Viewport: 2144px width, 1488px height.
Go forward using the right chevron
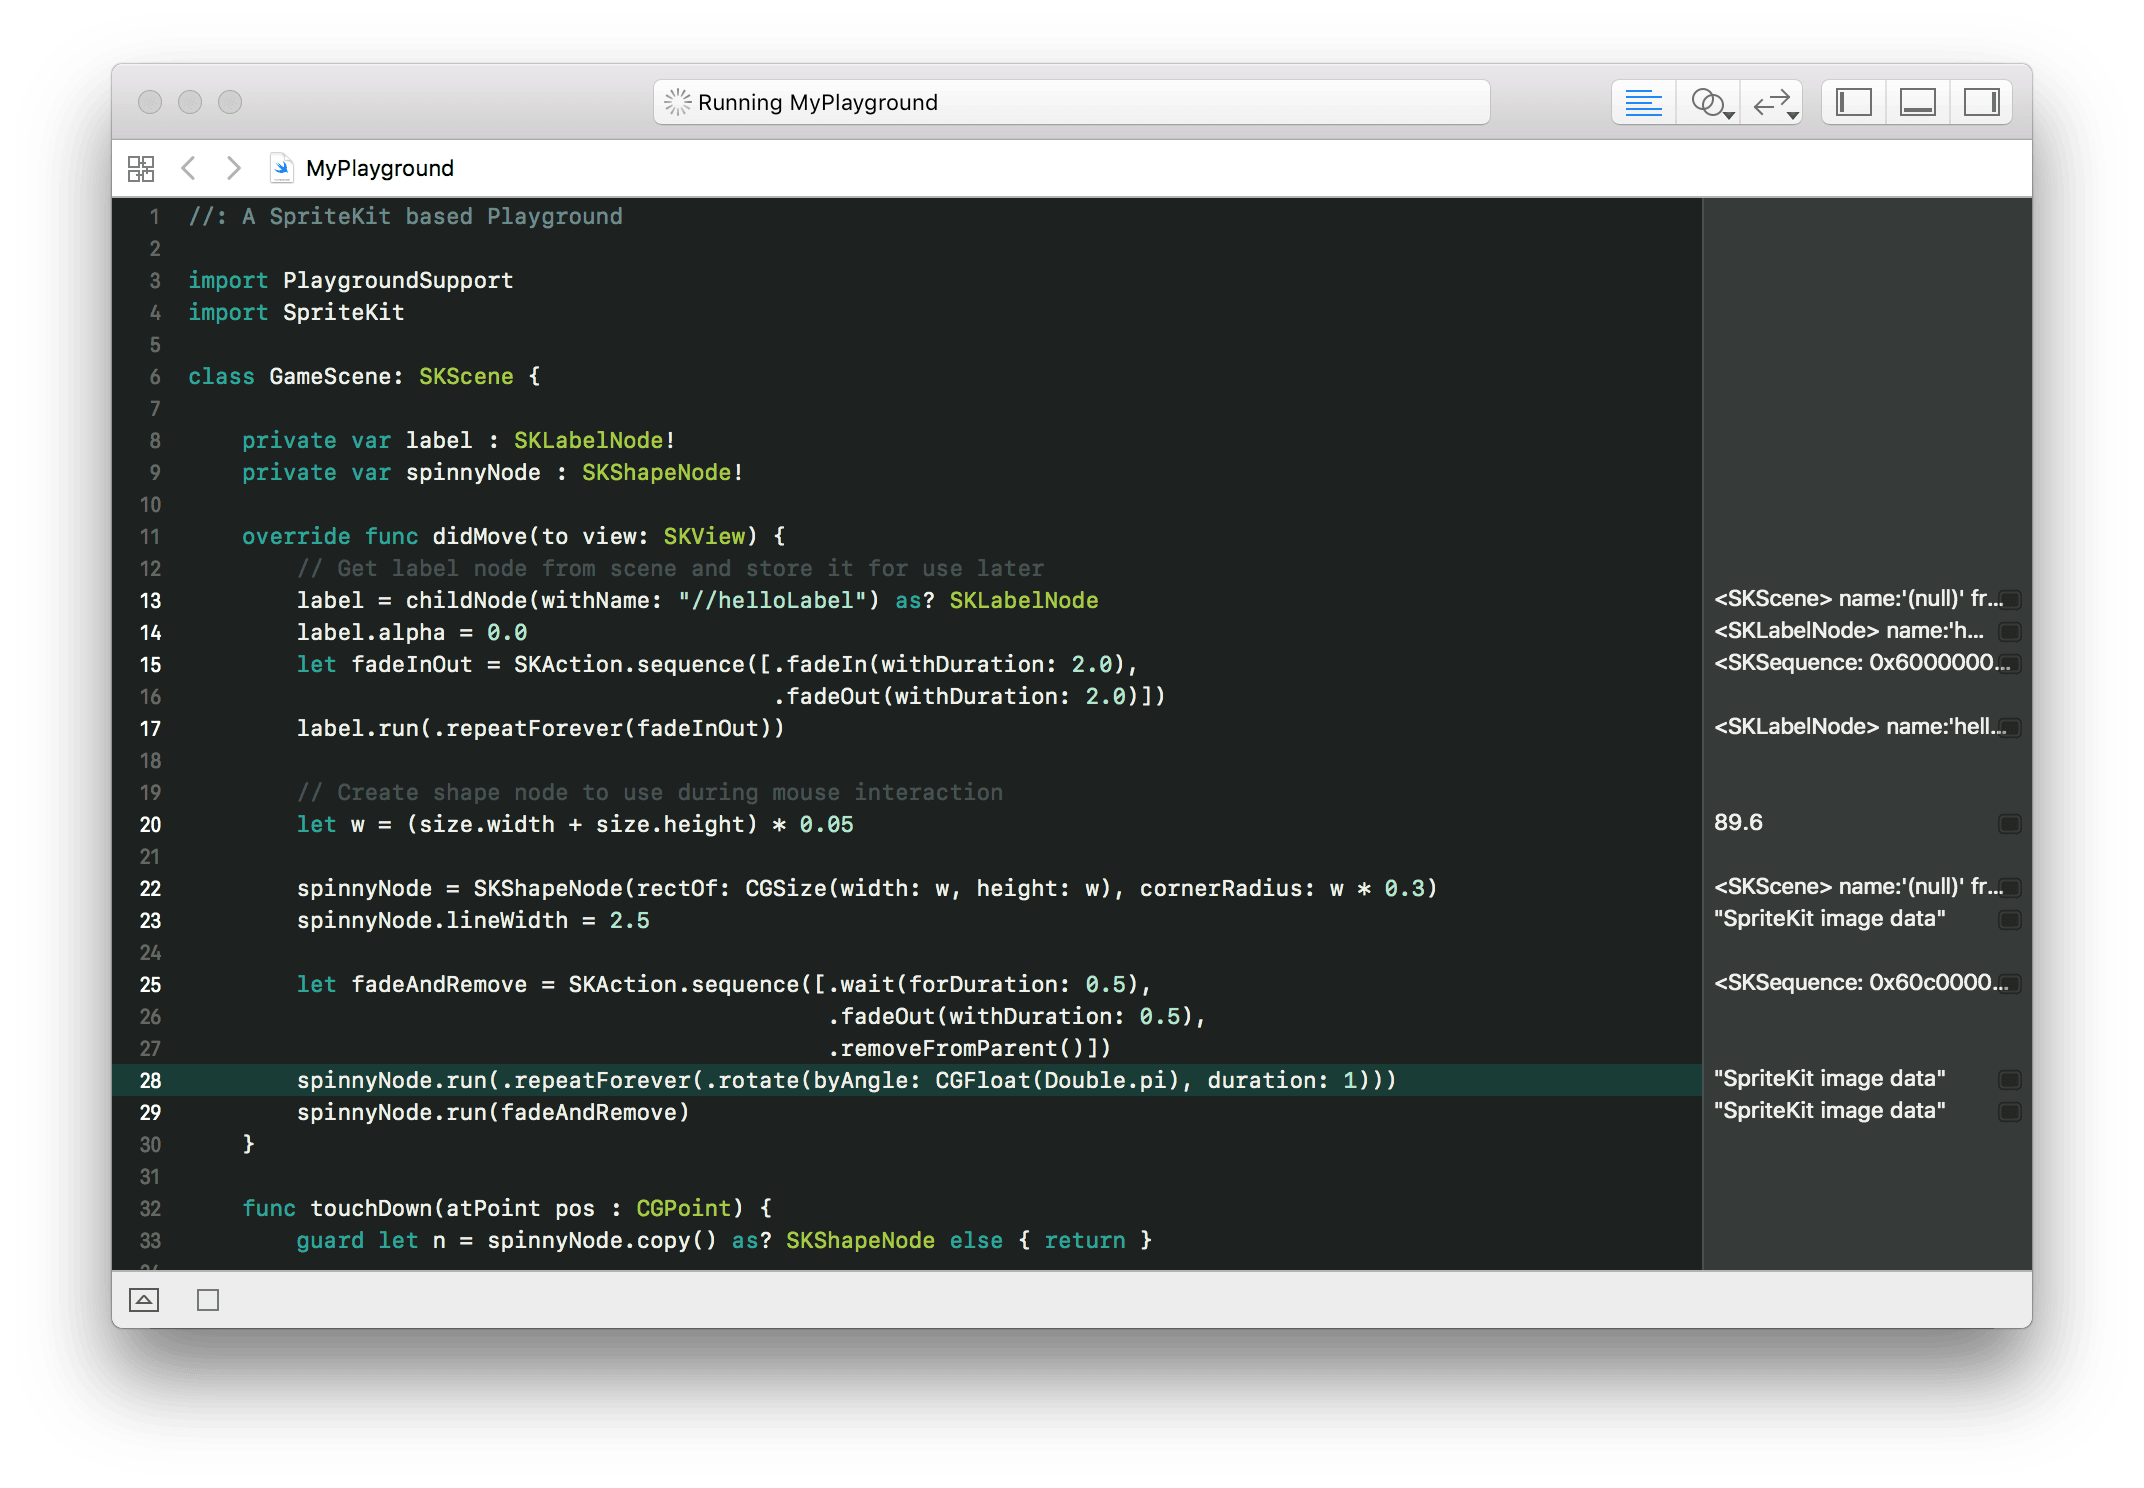pyautogui.click(x=233, y=168)
